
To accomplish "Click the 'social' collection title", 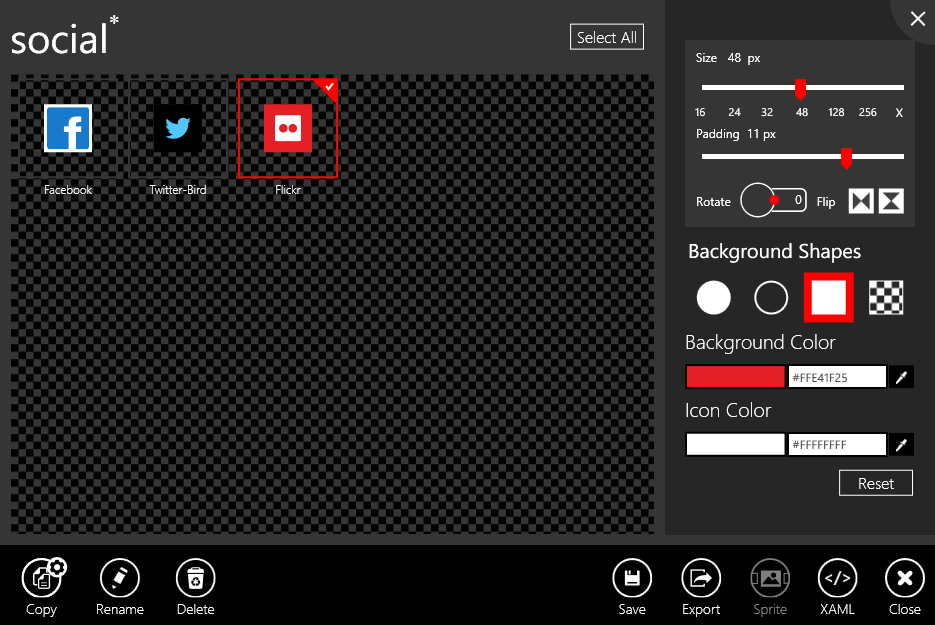I will [59, 39].
